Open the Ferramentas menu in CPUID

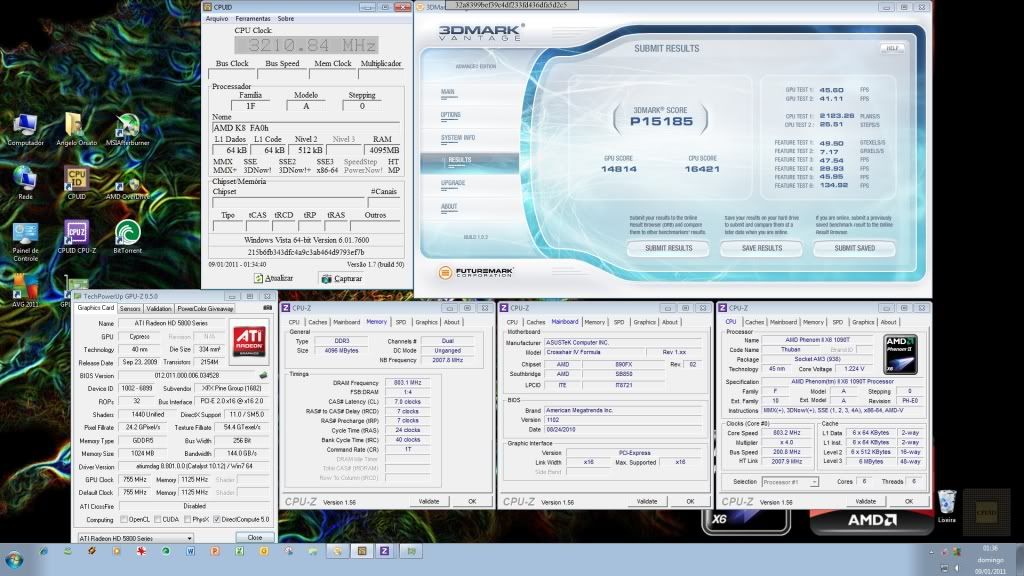(252, 18)
